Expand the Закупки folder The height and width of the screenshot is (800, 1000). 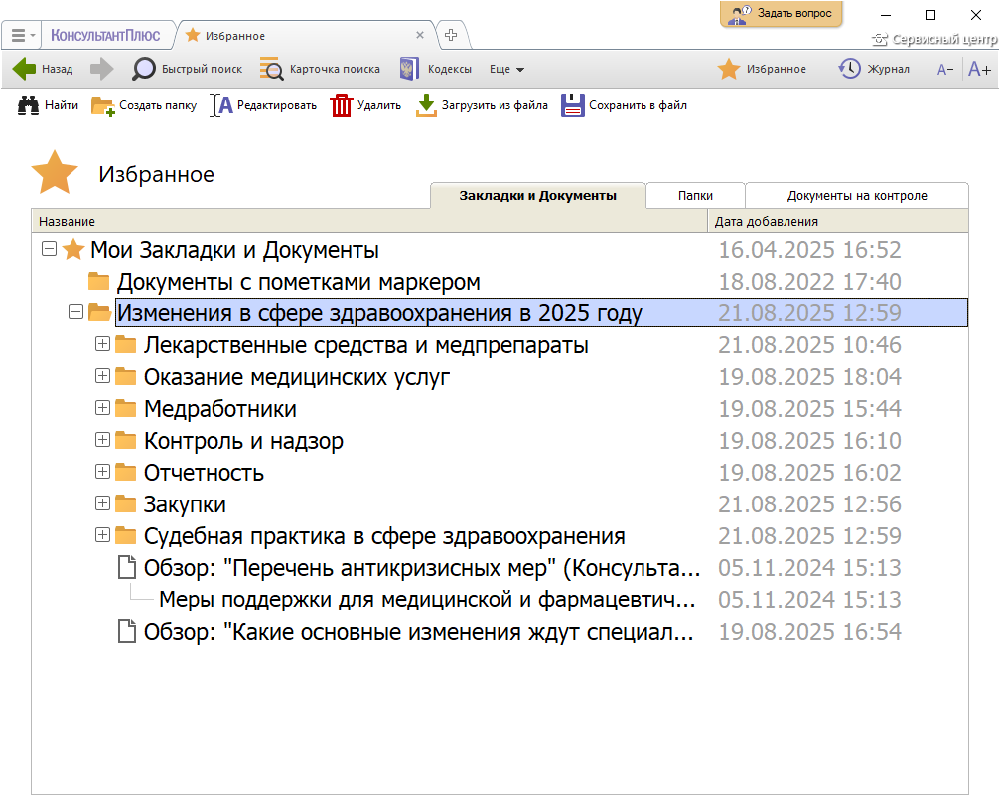[x=102, y=503]
